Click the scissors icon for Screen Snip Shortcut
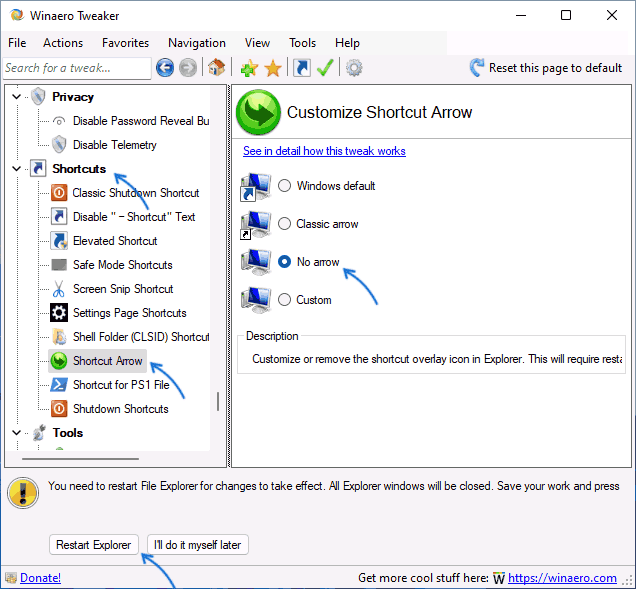This screenshot has width=636, height=589. [59, 289]
